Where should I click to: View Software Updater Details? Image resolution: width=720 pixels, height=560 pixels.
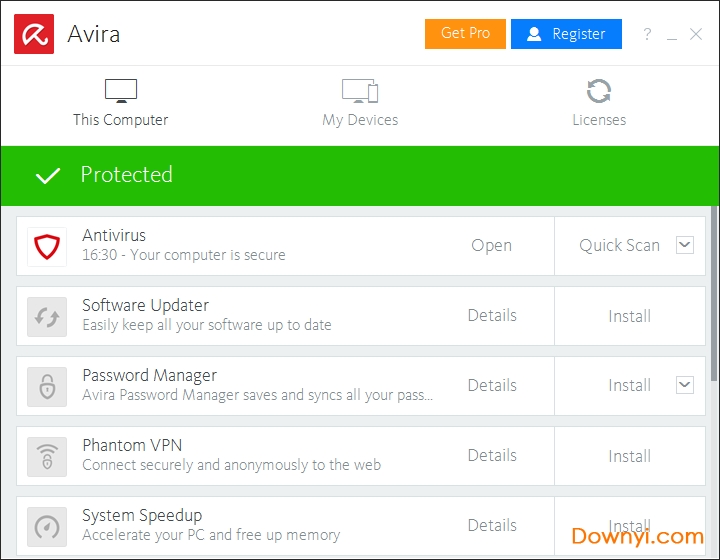tap(492, 316)
